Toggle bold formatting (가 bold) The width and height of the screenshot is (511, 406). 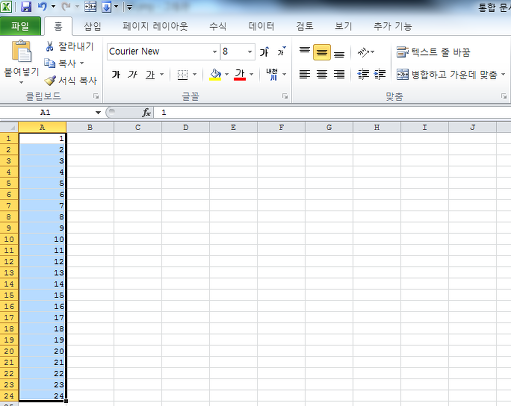point(116,74)
